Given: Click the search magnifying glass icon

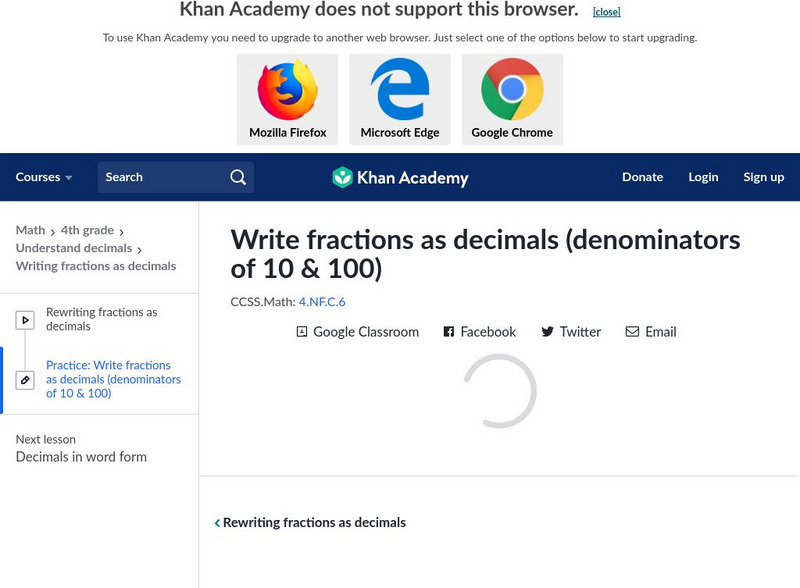Looking at the screenshot, I should 238,177.
